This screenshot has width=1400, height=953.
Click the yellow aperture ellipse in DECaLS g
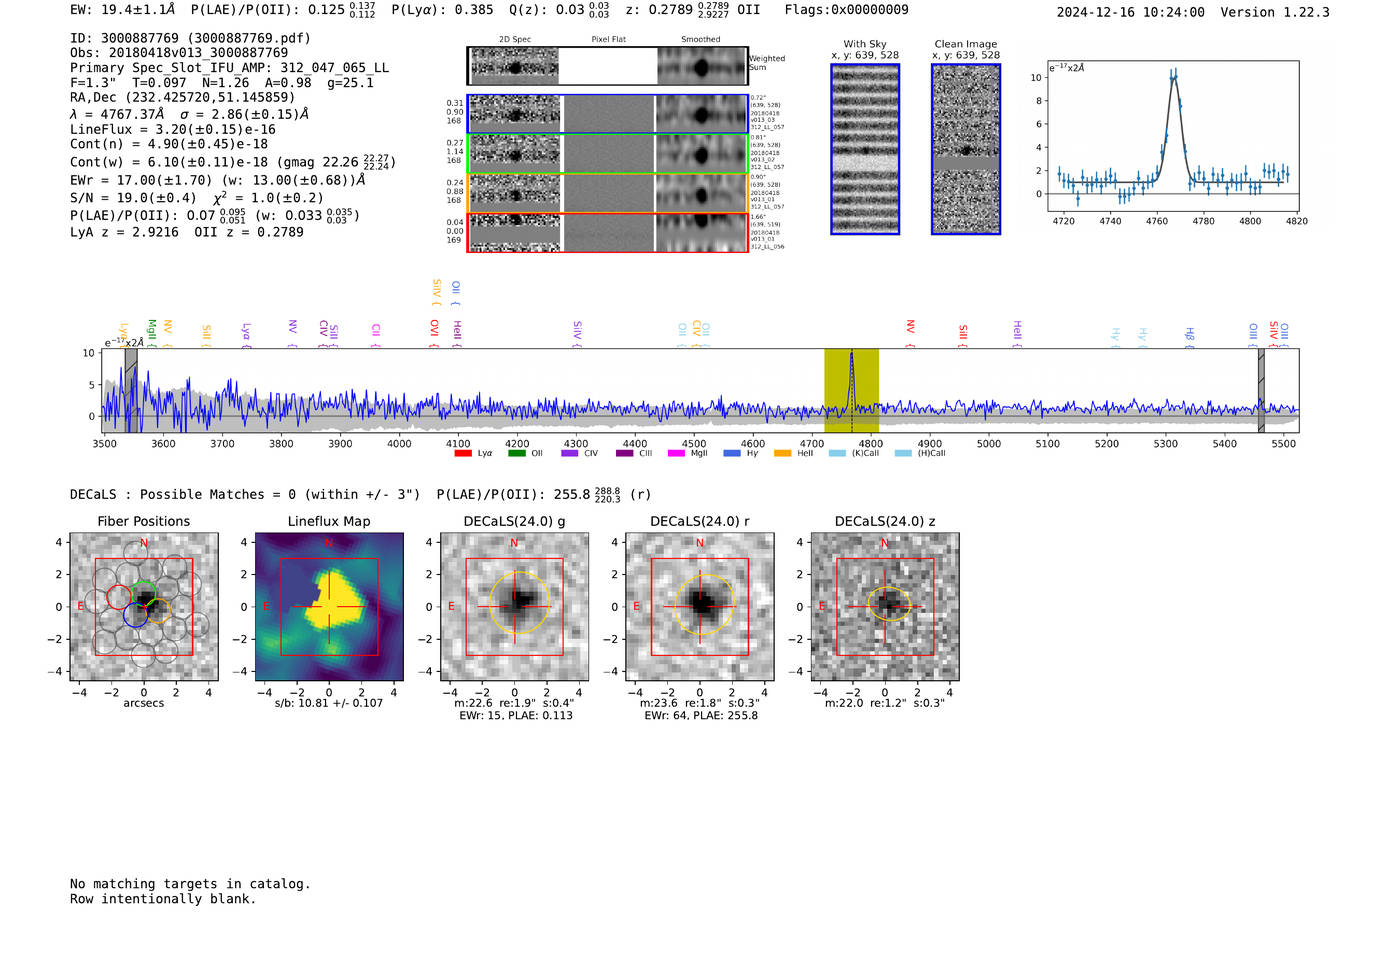518,602
